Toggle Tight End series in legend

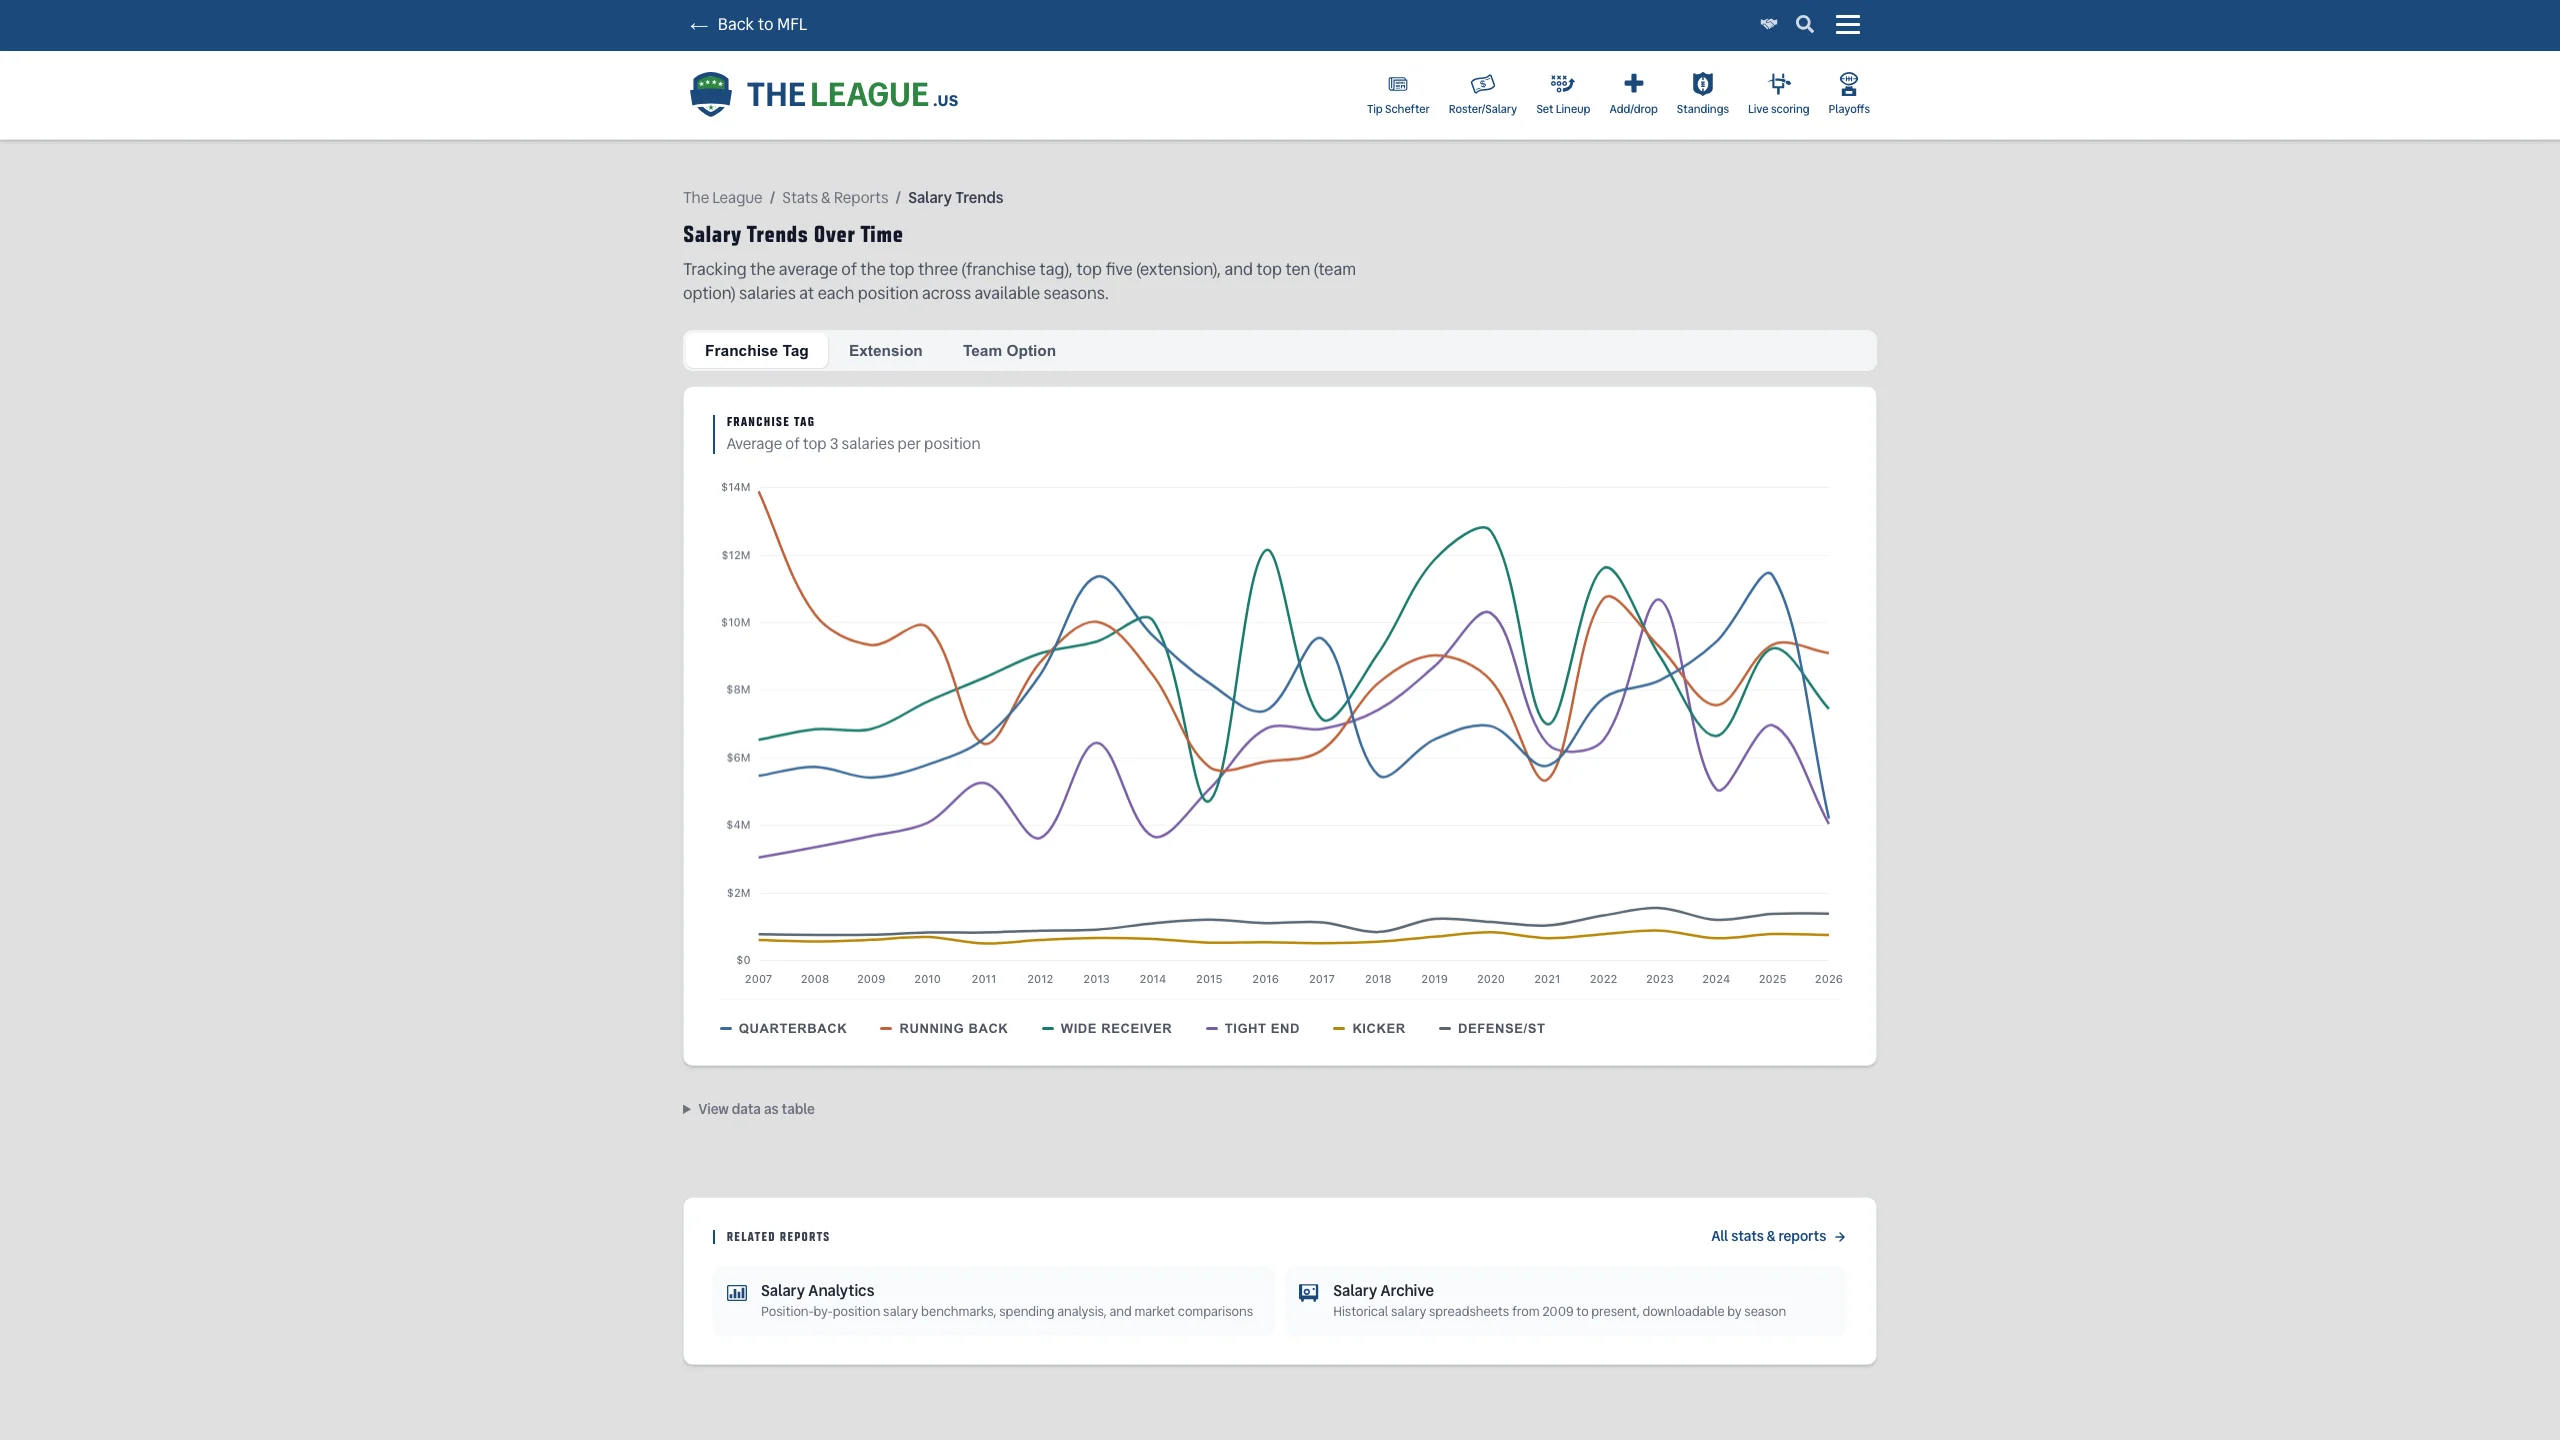1252,1028
